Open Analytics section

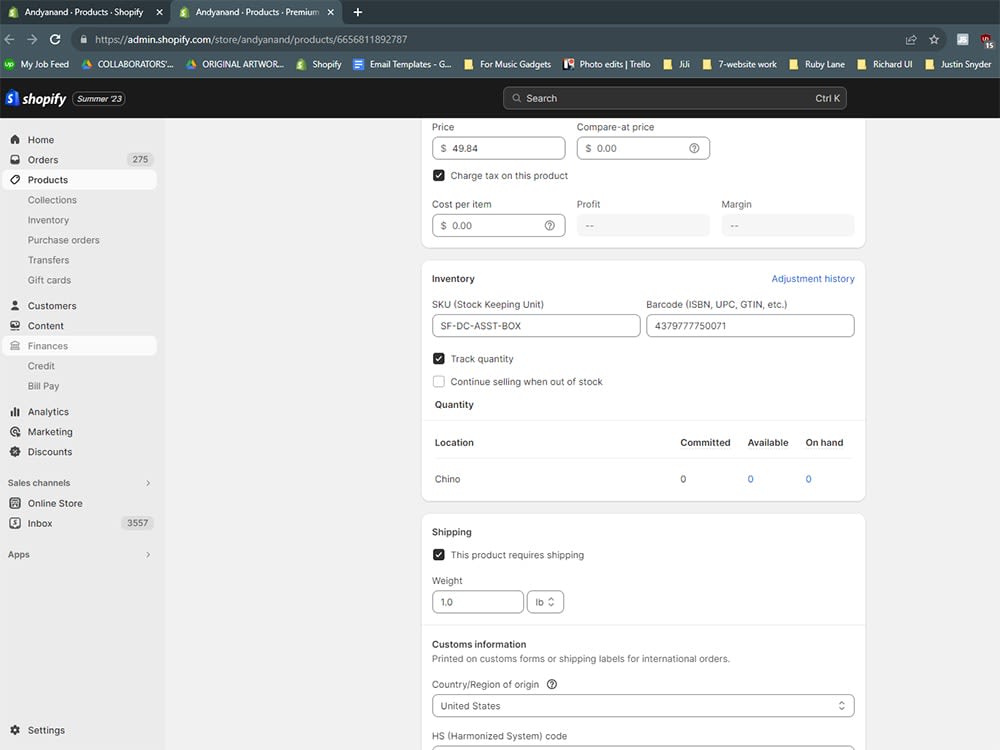(48, 412)
